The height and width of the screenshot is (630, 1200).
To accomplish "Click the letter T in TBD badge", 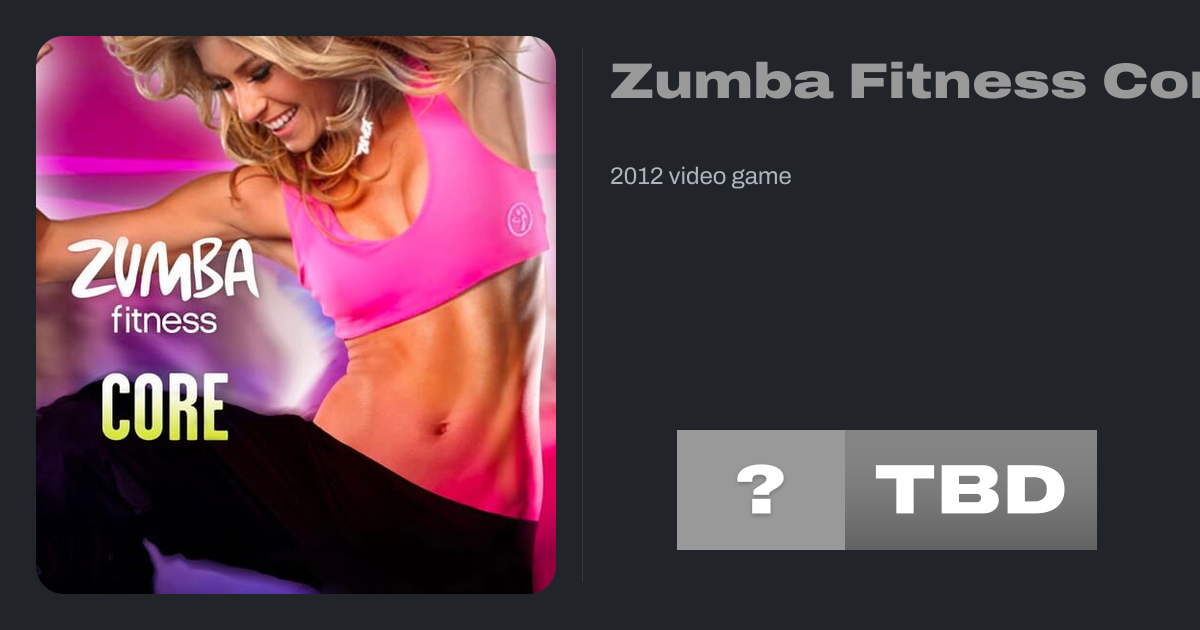I will click(x=902, y=490).
